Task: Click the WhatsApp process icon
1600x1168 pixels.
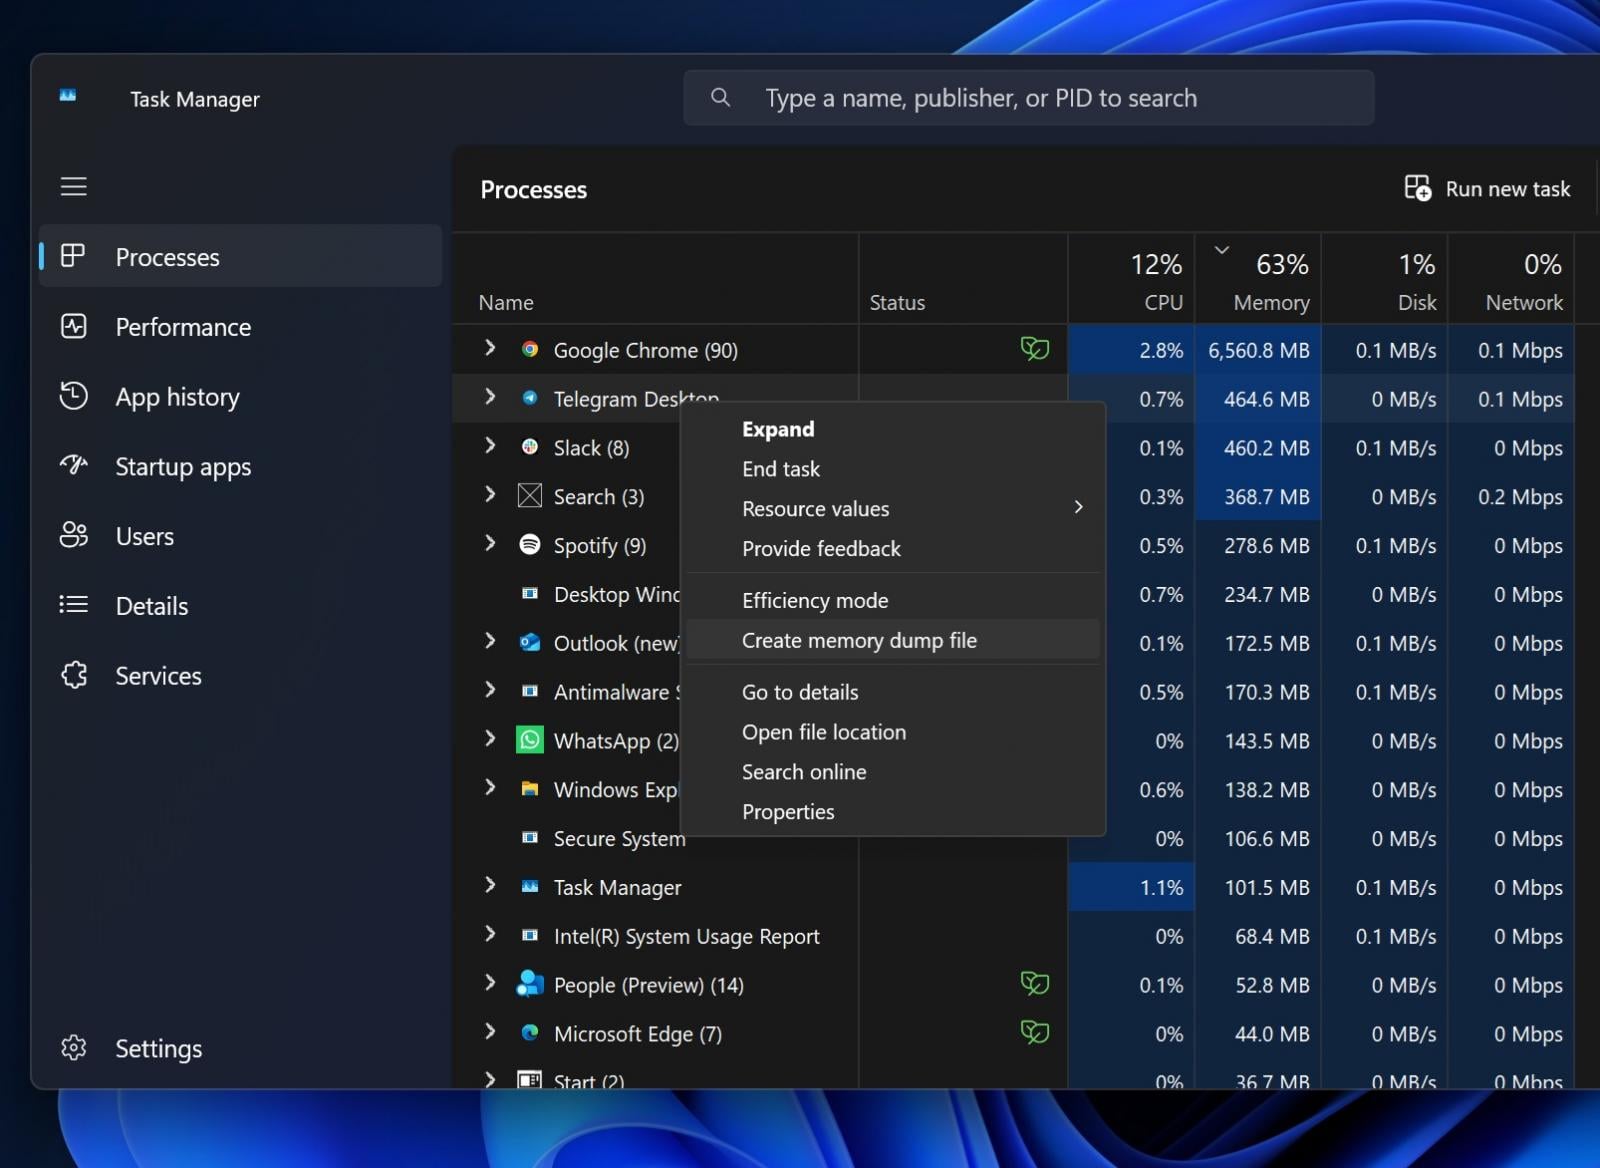Action: (x=530, y=740)
